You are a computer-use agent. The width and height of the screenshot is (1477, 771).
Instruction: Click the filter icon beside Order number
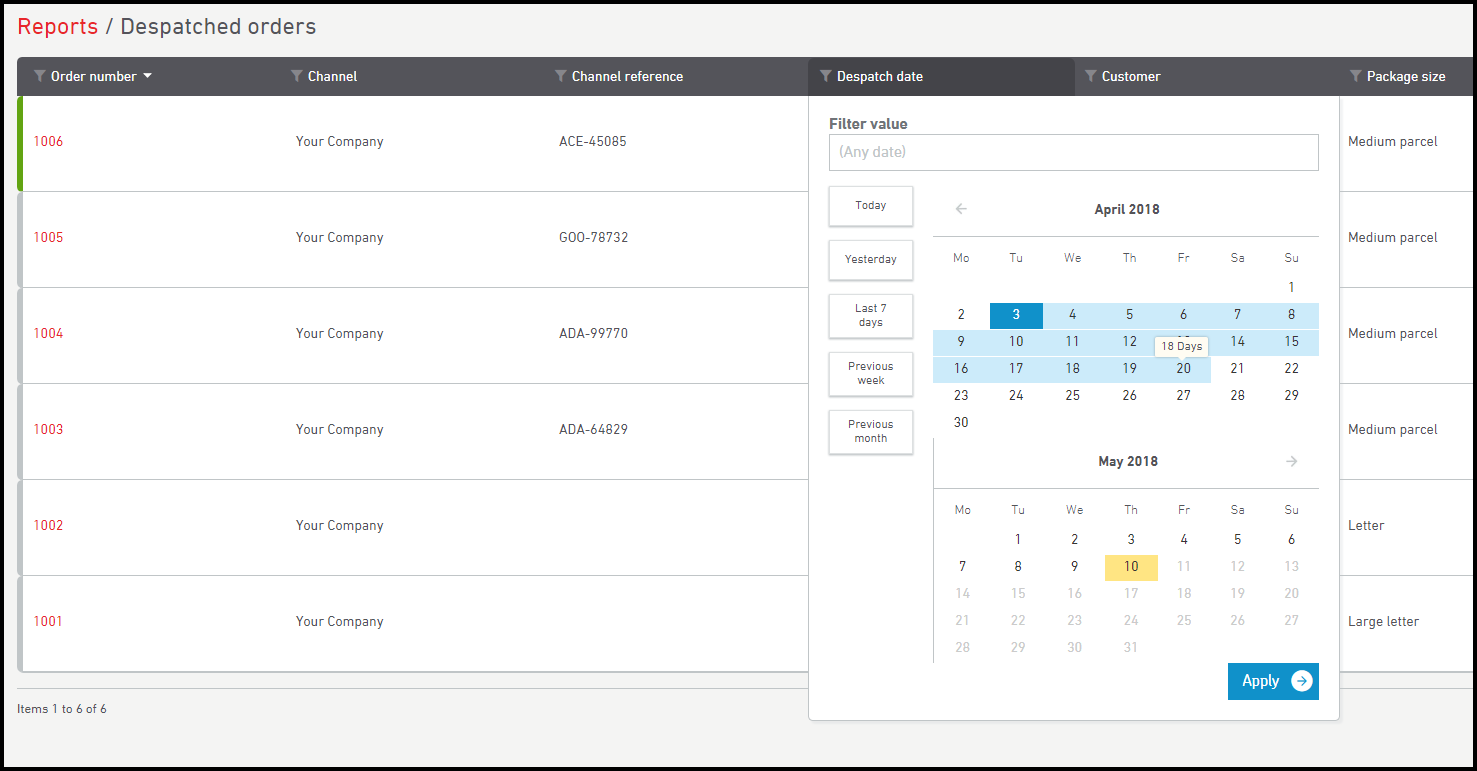pos(40,76)
